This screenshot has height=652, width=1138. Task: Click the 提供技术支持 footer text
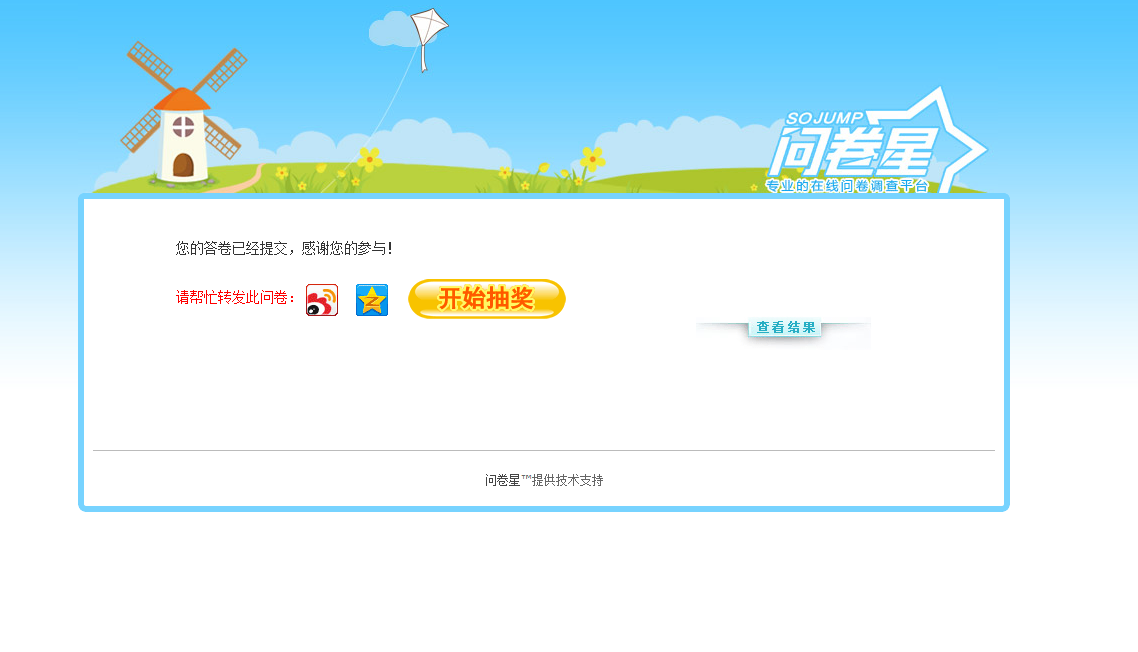[568, 480]
